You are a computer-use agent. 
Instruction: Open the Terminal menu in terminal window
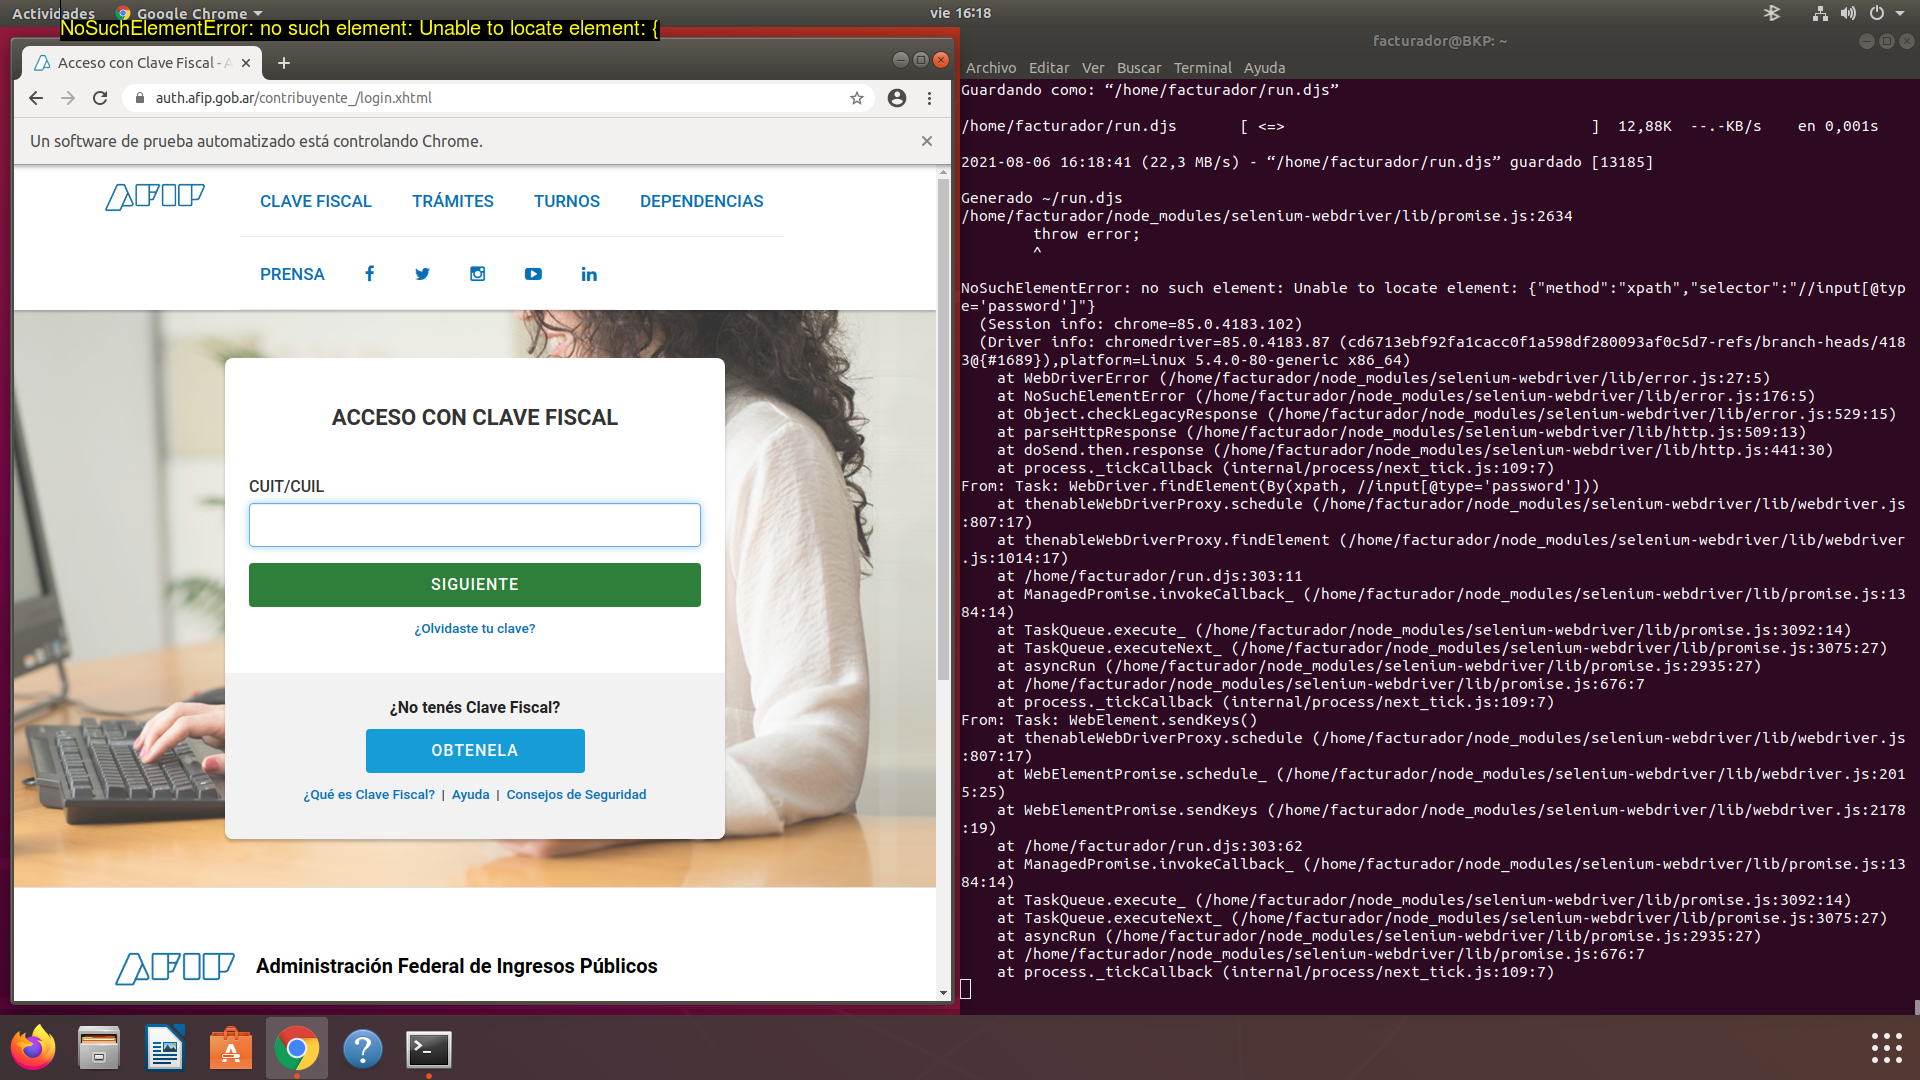1203,68
